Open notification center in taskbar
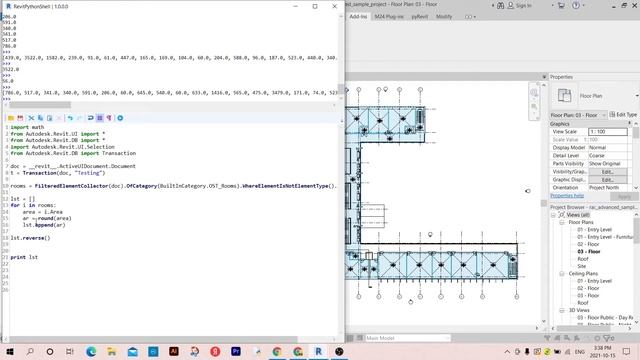Viewport: 640px width, 360px height. 627,352
